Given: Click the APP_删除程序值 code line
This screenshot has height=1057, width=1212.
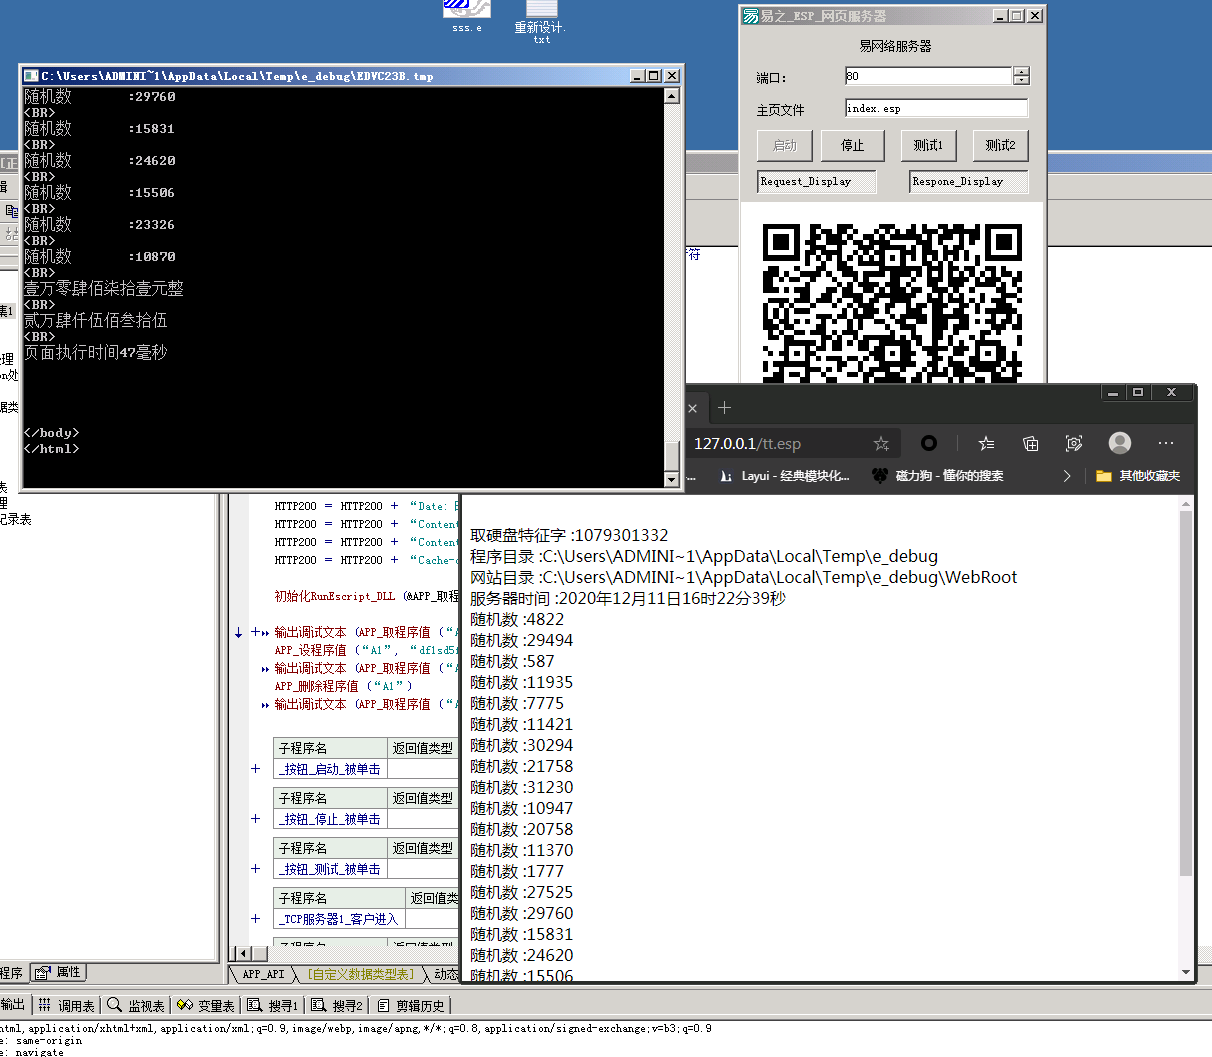Looking at the screenshot, I should [x=343, y=686].
